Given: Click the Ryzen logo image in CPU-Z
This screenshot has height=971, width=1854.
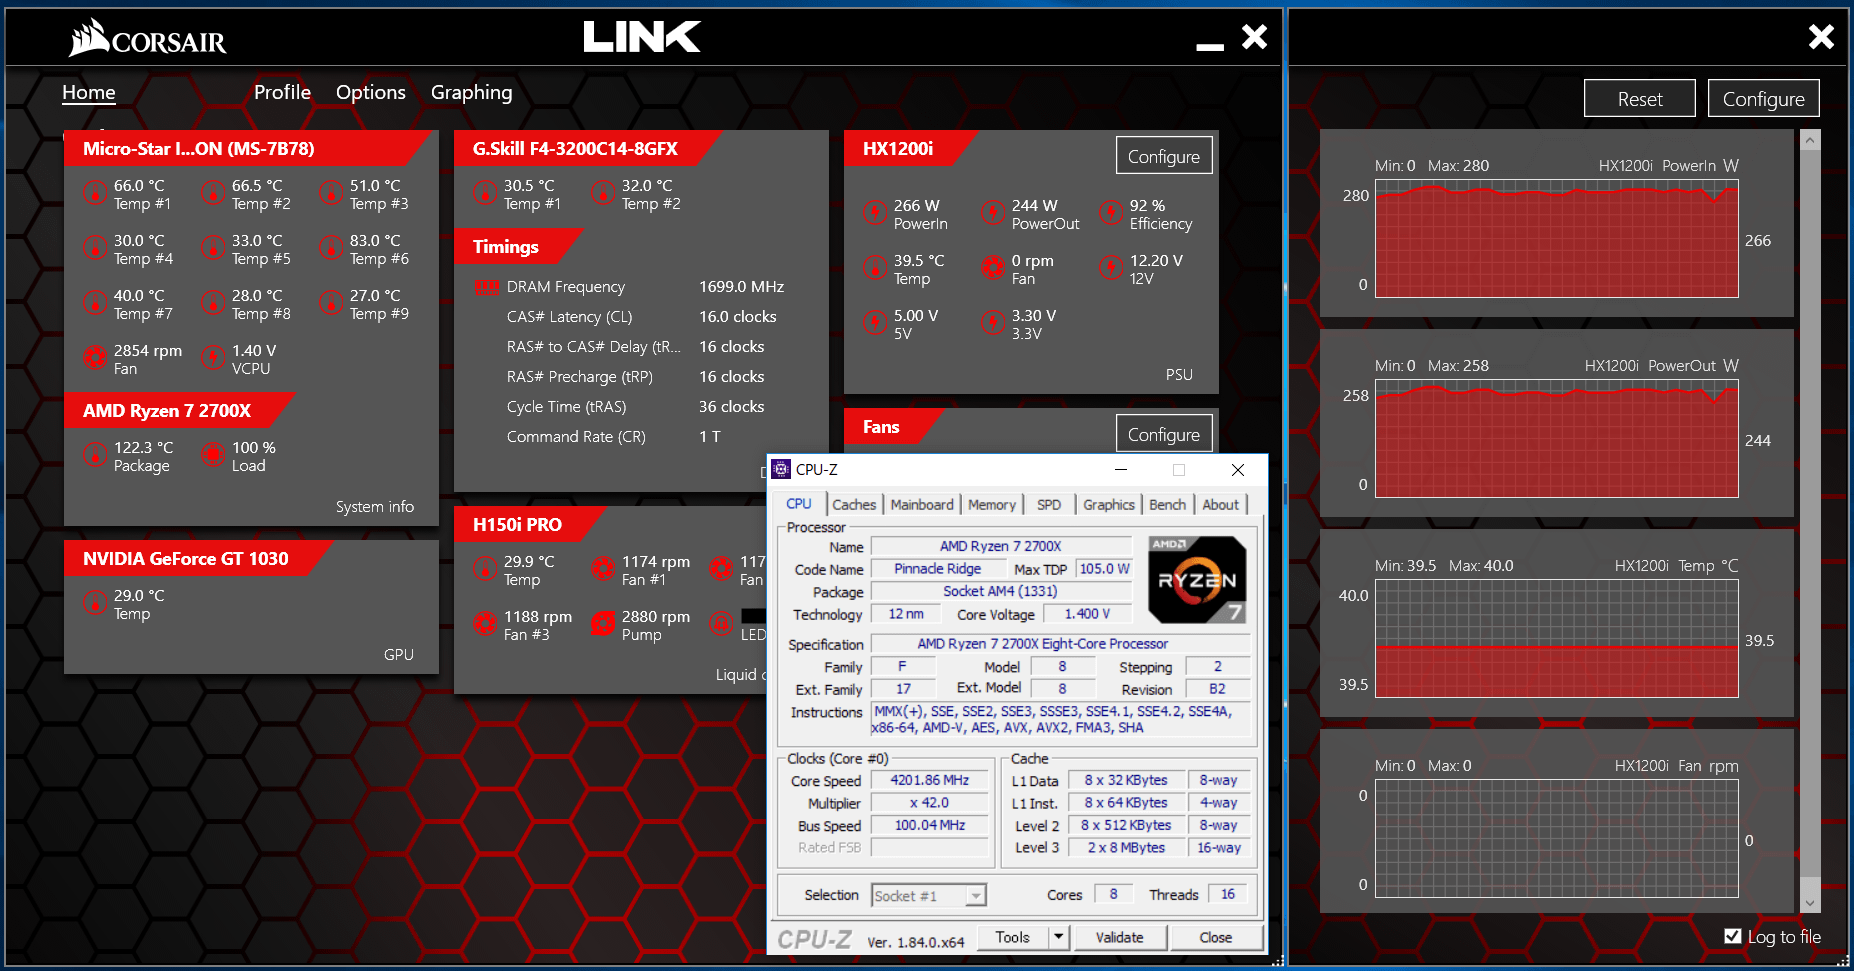Looking at the screenshot, I should 1197,580.
